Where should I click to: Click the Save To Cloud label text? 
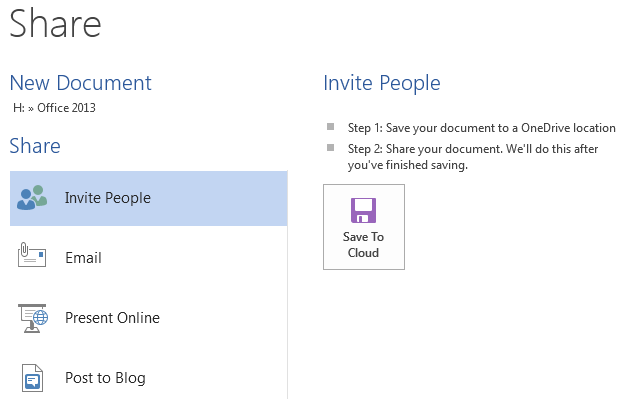coord(363,245)
